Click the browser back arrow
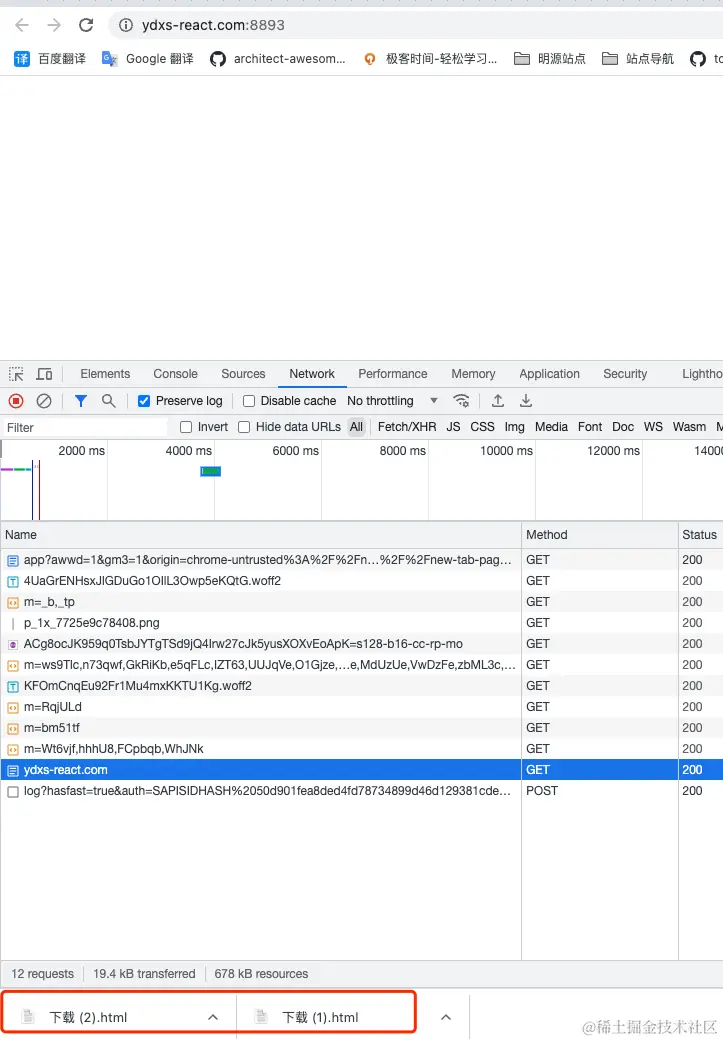Image resolution: width=723 pixels, height=1041 pixels. [x=22, y=25]
